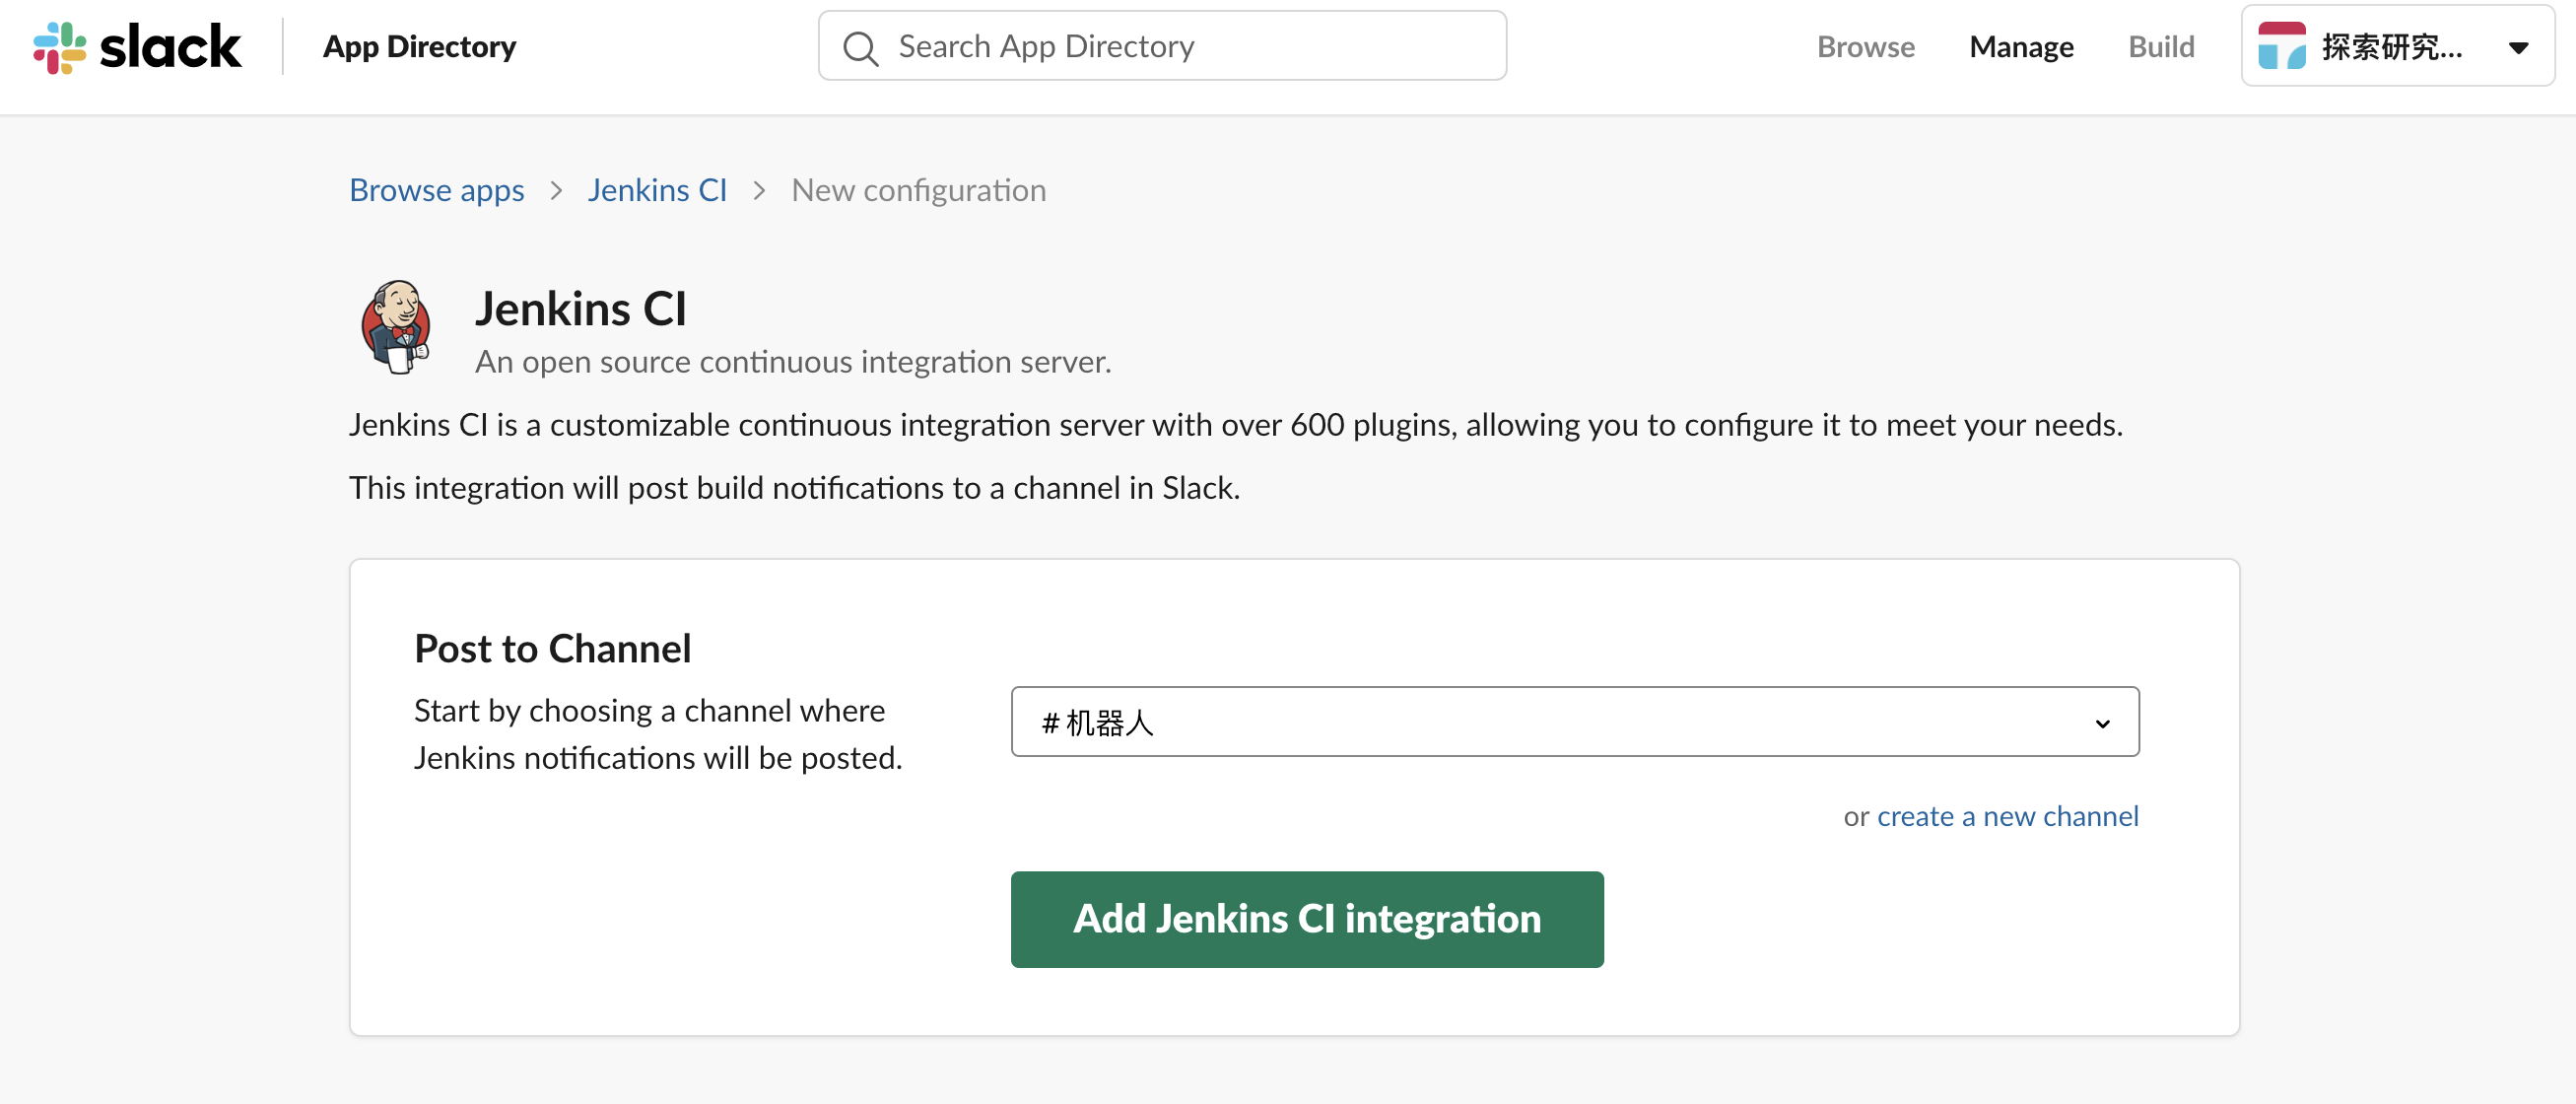Open the Jenkins CI breadcrumb link
Viewport: 2576px width, 1104px height.
point(657,190)
